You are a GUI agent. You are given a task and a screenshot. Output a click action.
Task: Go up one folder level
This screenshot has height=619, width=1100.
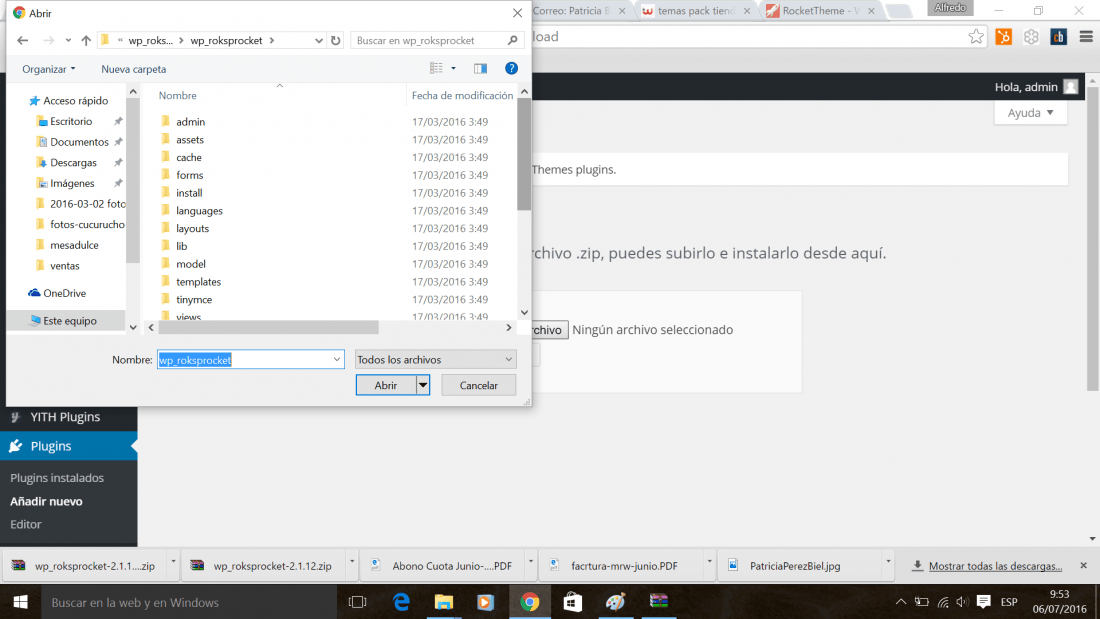pyautogui.click(x=86, y=41)
